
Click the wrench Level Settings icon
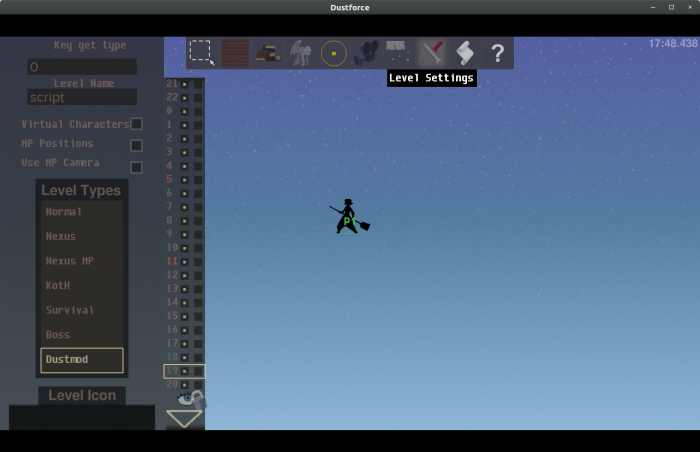pyautogui.click(x=432, y=53)
